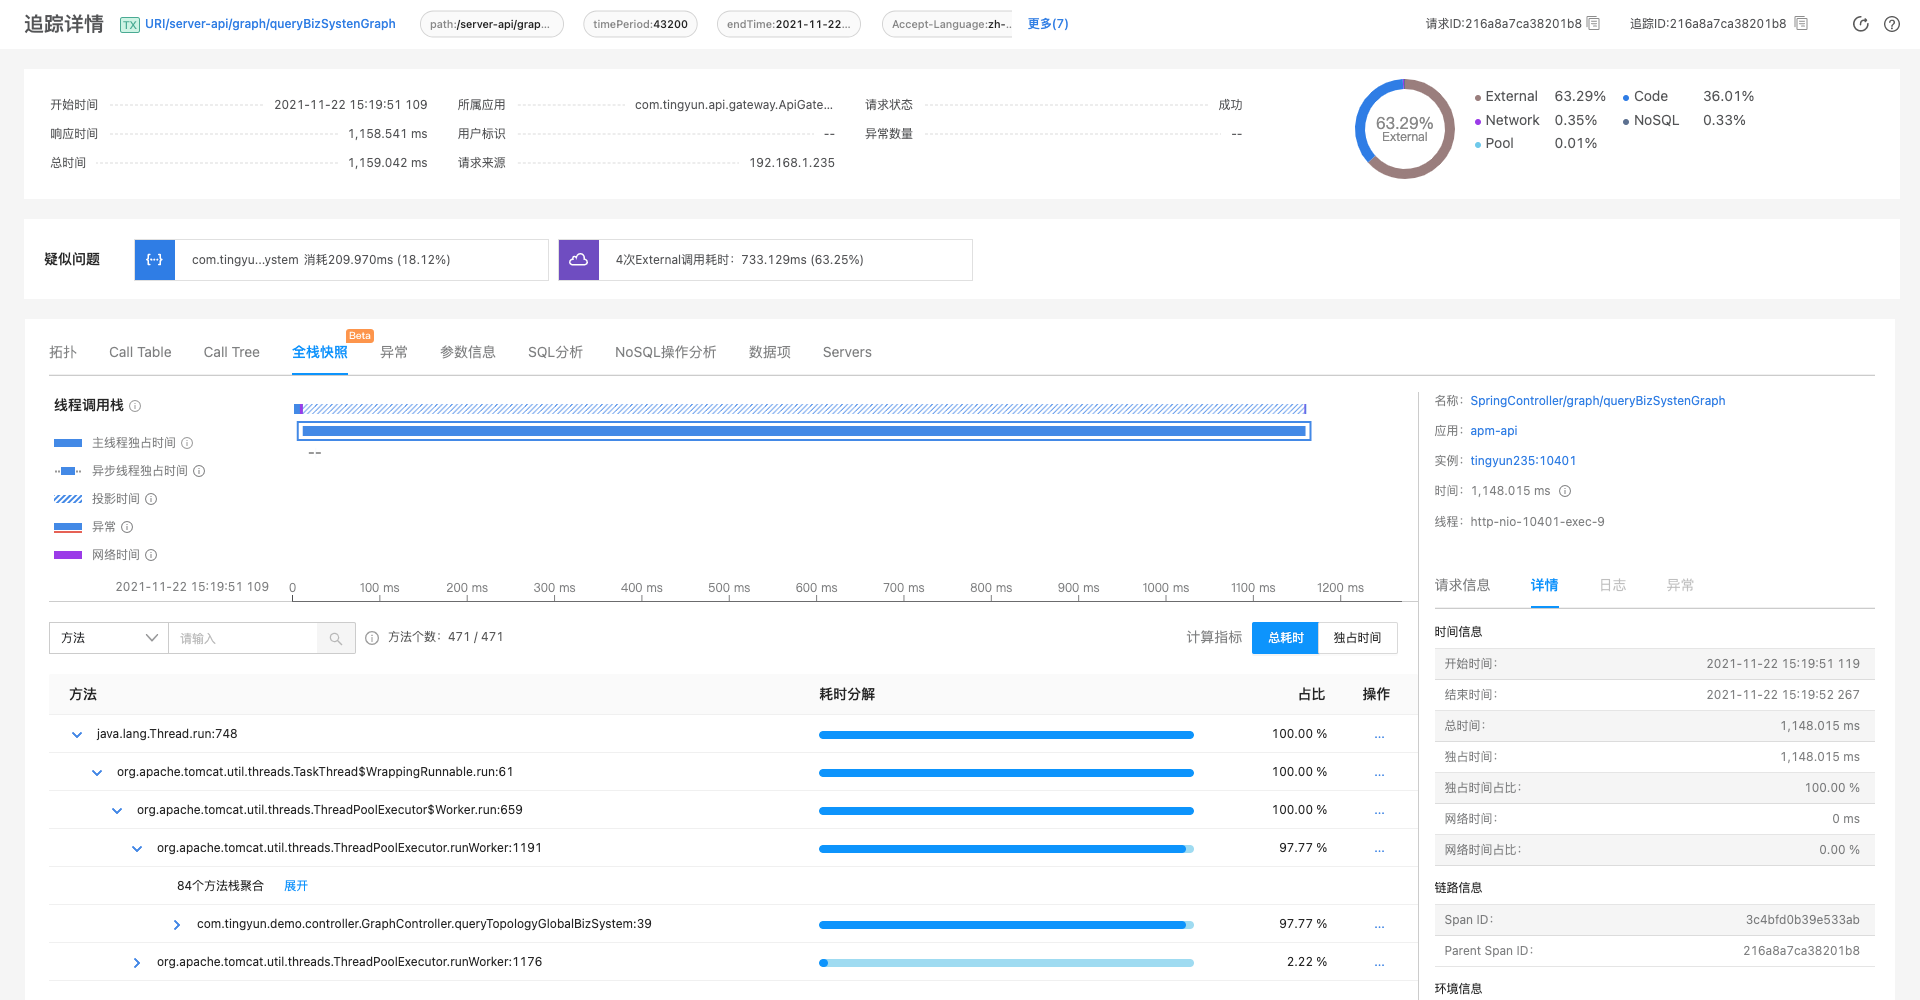The width and height of the screenshot is (1920, 1000).
Task: Click 4次External调用耗时 suspected issue
Action: click(x=765, y=260)
